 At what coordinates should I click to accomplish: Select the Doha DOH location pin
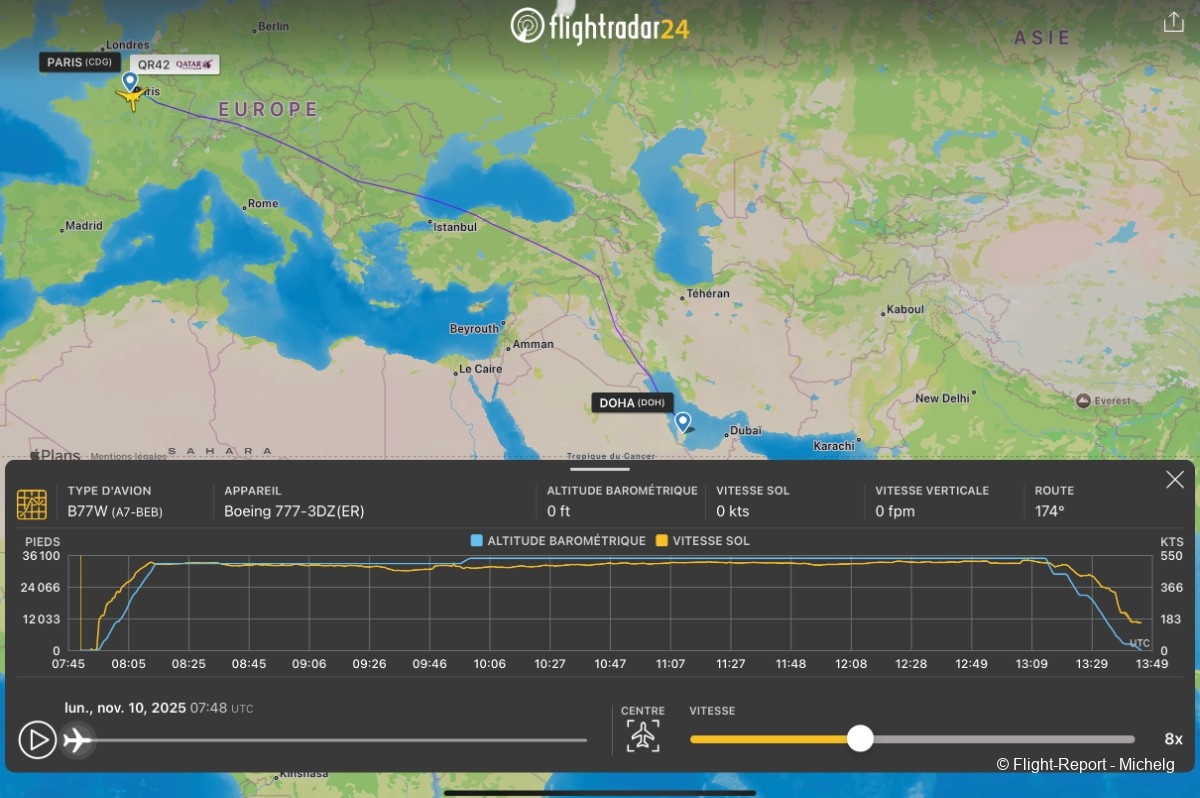(x=682, y=422)
